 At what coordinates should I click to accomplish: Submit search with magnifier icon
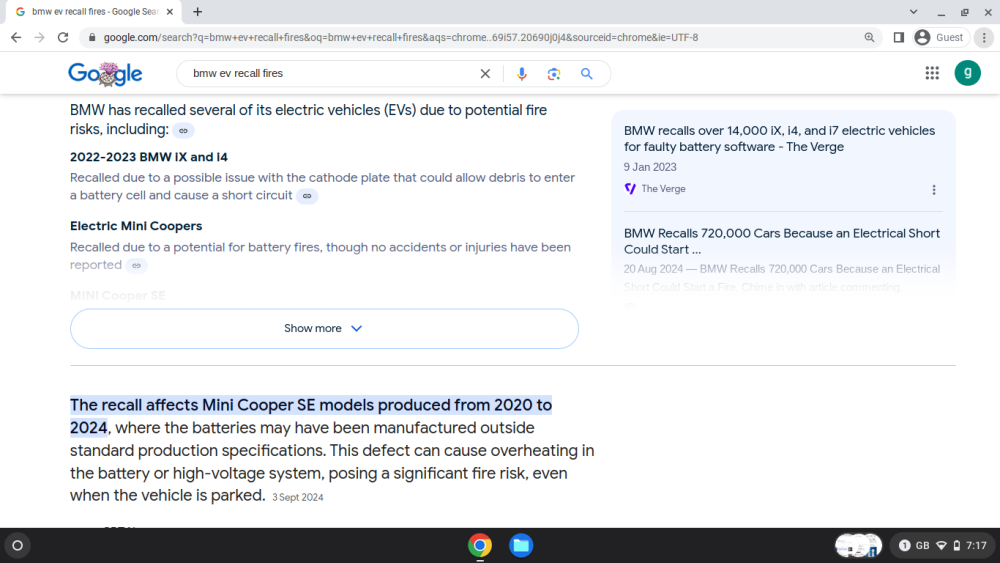coord(587,74)
